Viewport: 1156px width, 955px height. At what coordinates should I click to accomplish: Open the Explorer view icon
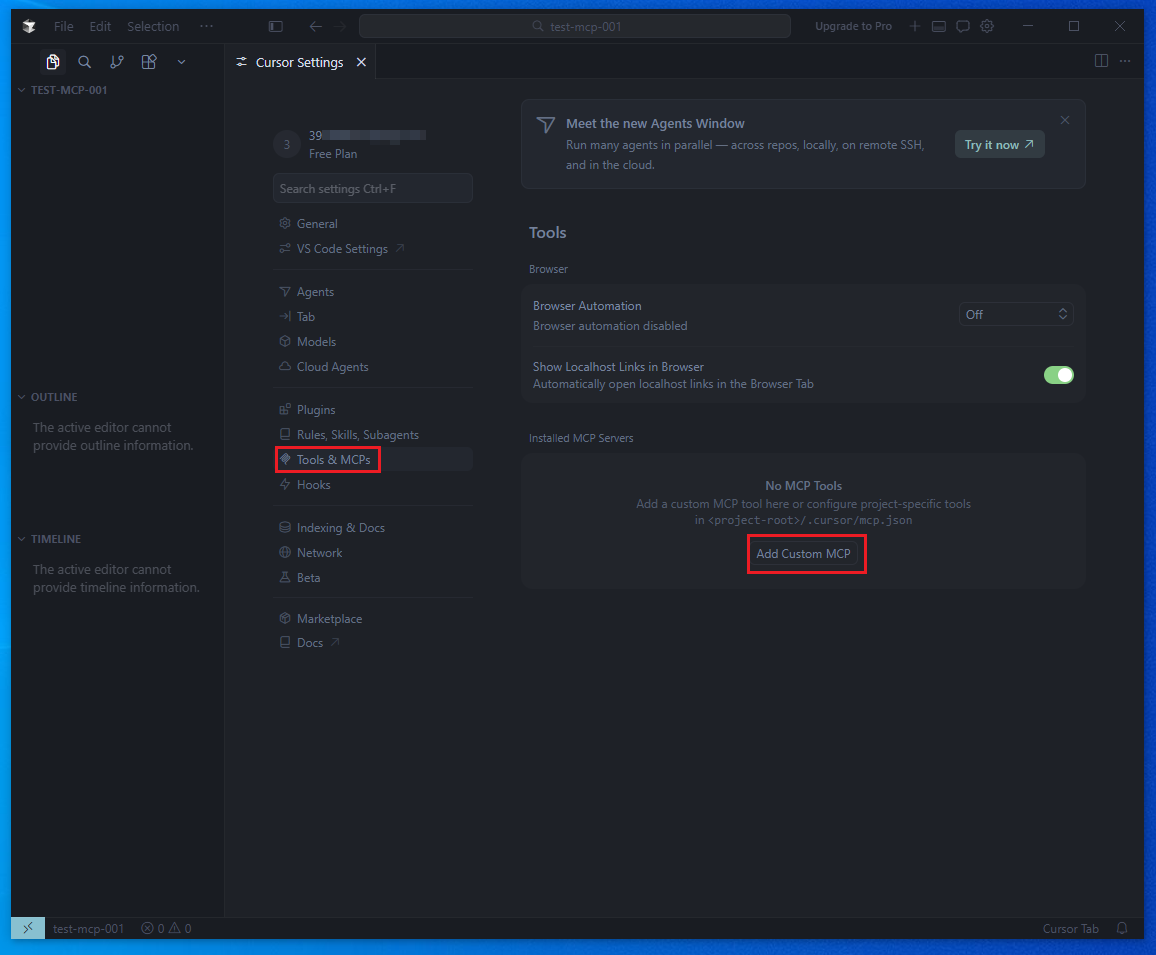pos(52,62)
